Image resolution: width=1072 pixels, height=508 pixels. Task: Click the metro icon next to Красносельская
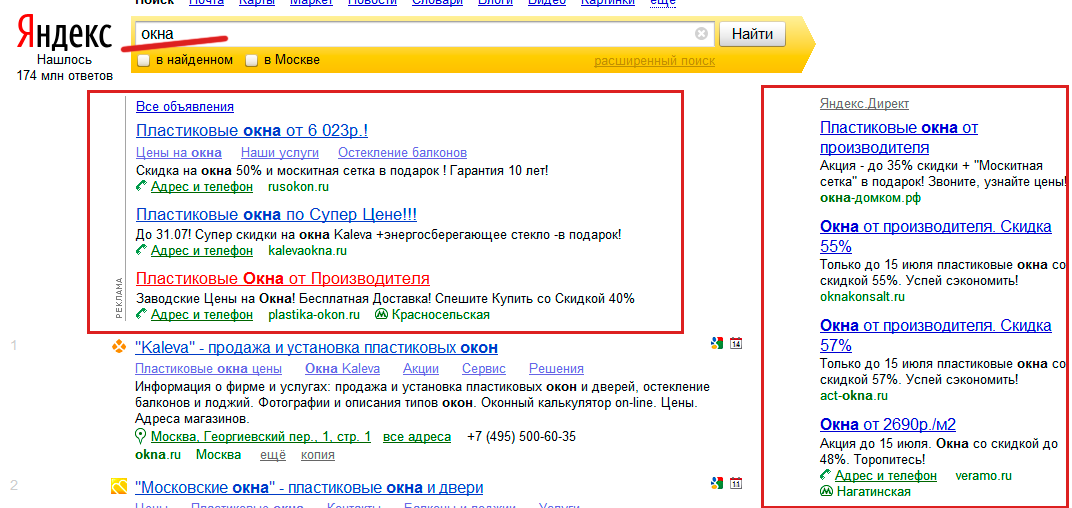(x=381, y=315)
